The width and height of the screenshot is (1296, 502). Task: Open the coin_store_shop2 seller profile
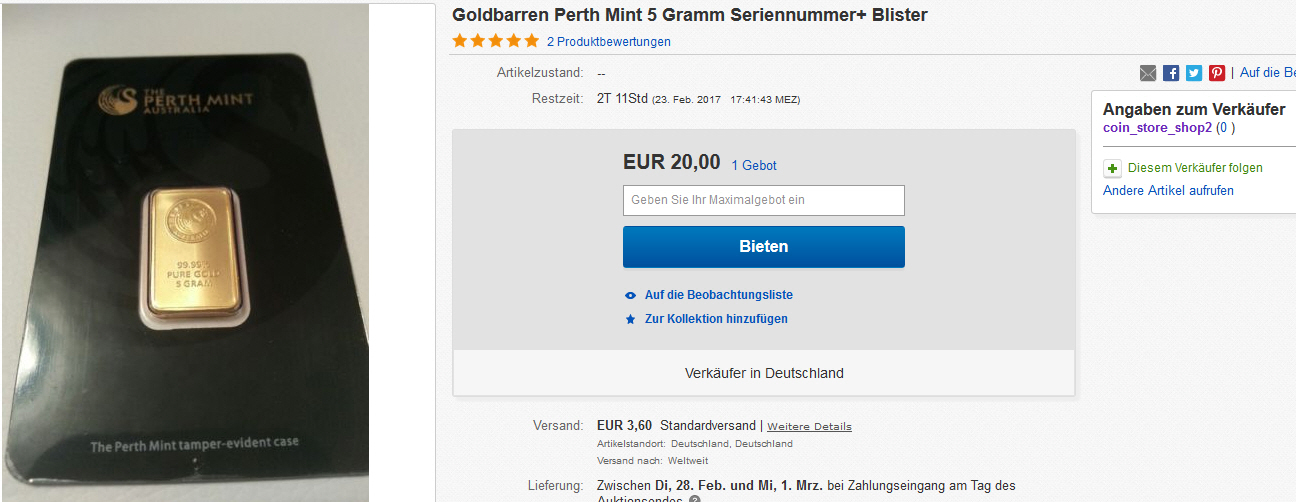1157,128
